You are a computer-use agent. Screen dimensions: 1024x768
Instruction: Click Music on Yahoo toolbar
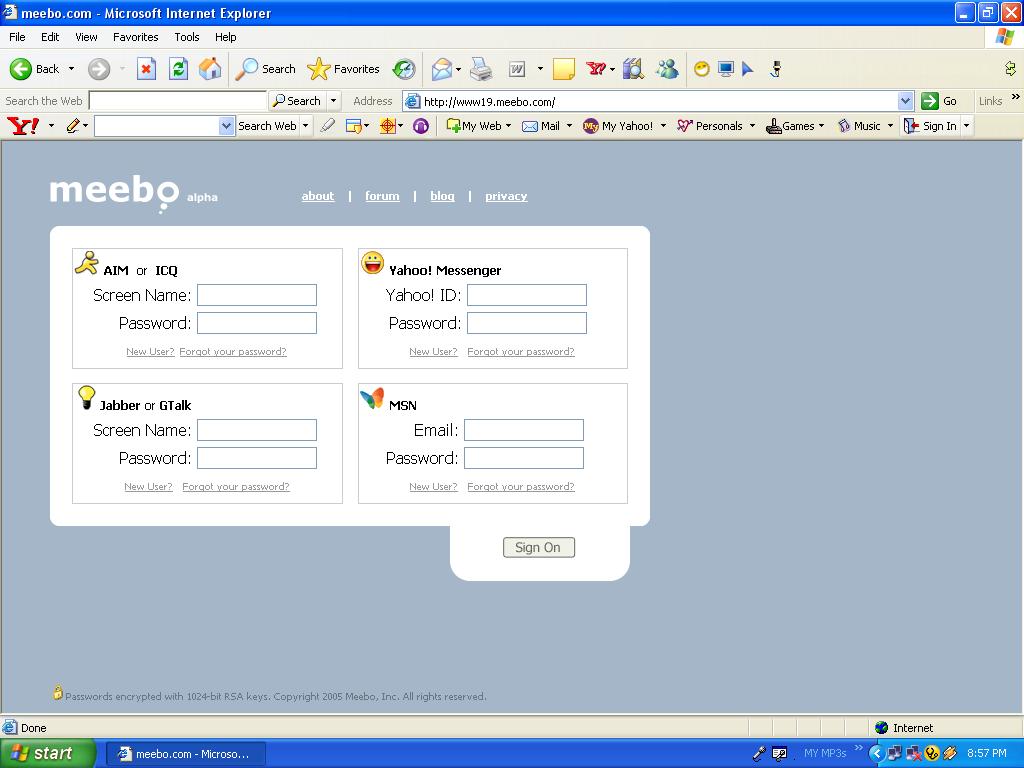[859, 125]
